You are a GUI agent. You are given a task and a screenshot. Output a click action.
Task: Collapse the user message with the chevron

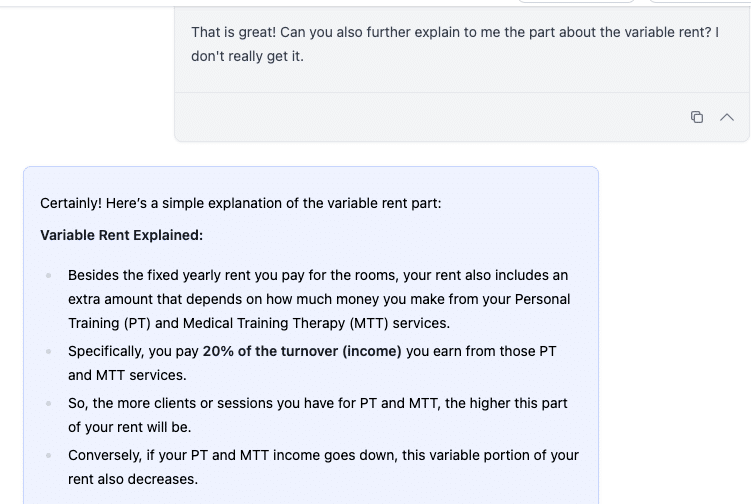tap(727, 117)
